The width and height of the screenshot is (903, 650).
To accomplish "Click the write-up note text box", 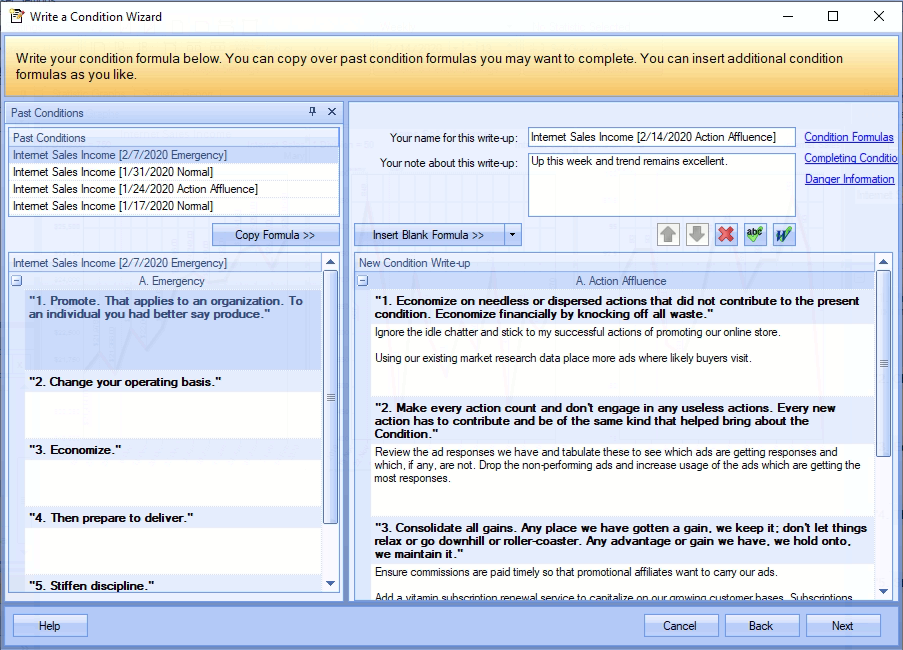I will pyautogui.click(x=661, y=184).
